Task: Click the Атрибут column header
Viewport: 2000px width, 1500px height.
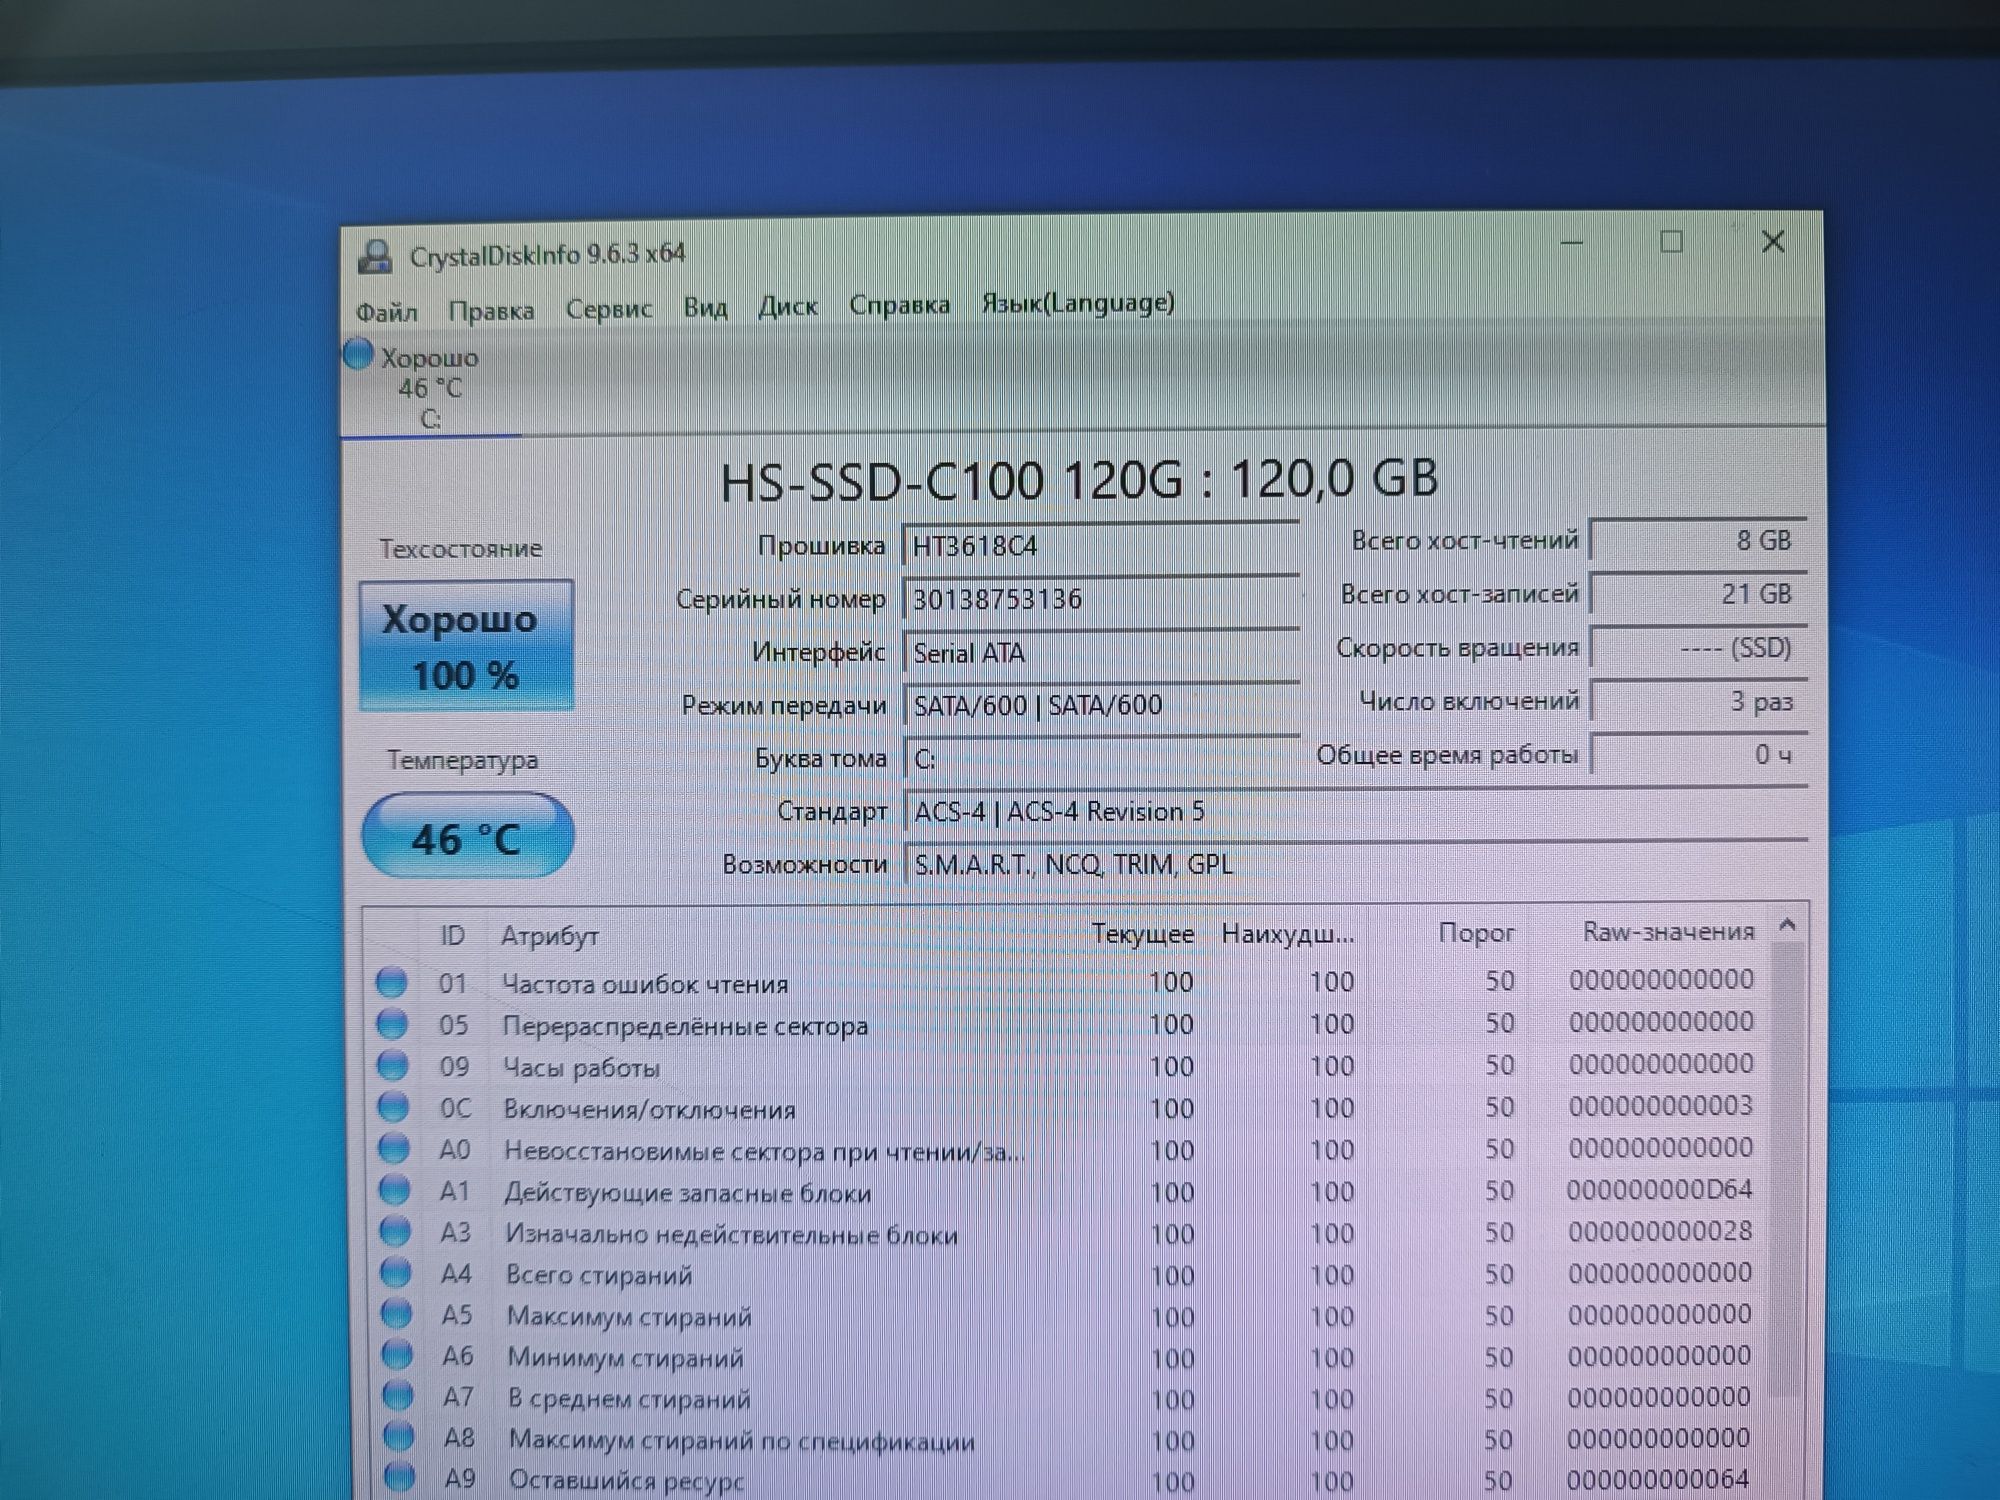Action: point(550,935)
